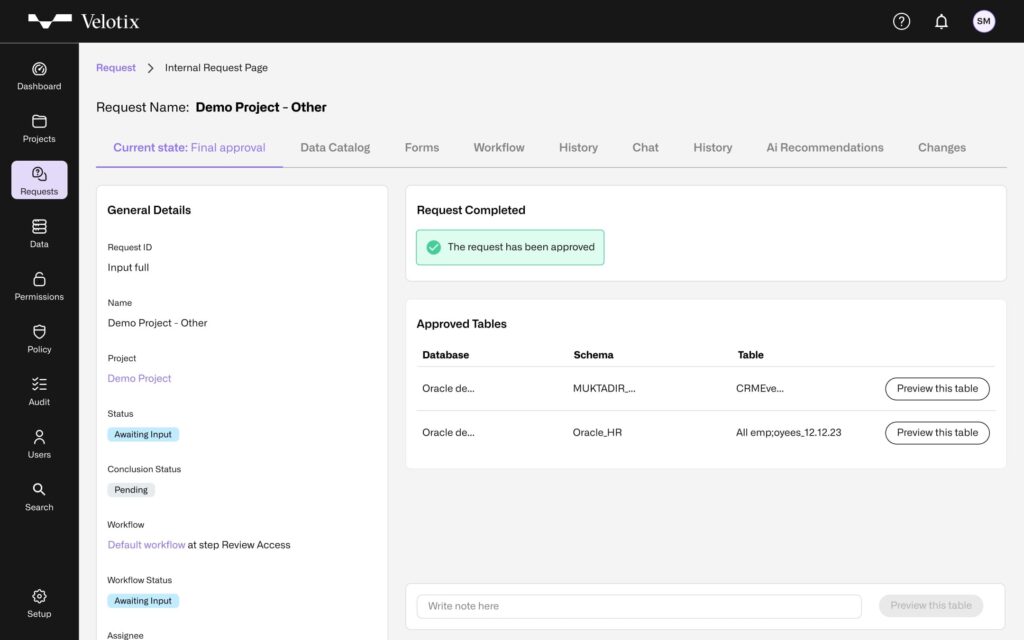Open the Workflow tab

pyautogui.click(x=499, y=148)
